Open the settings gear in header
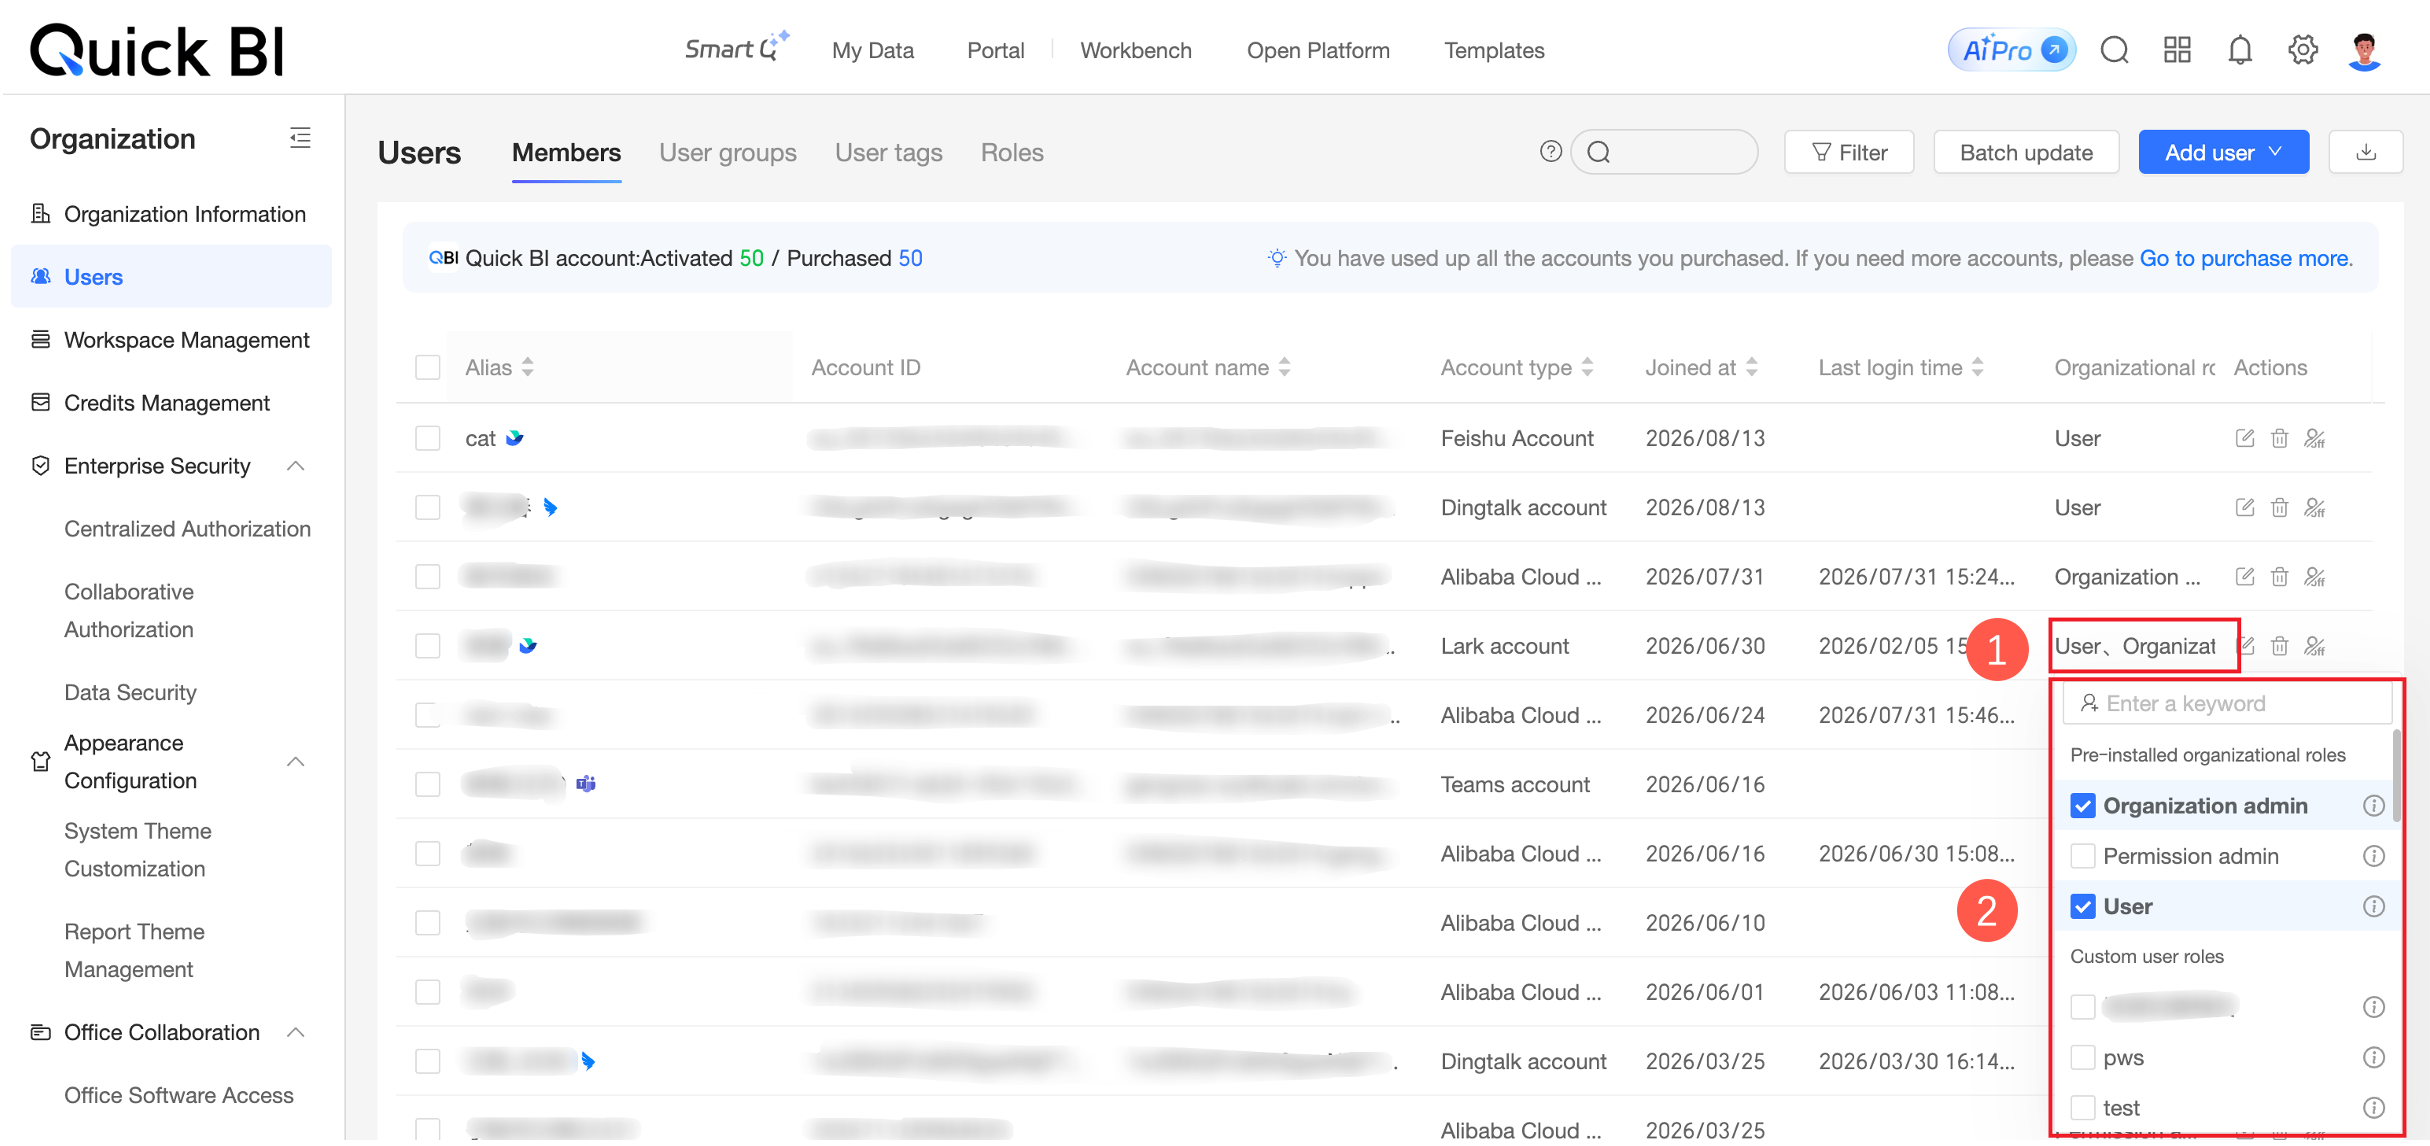This screenshot has width=2430, height=1146. pos(2303,50)
